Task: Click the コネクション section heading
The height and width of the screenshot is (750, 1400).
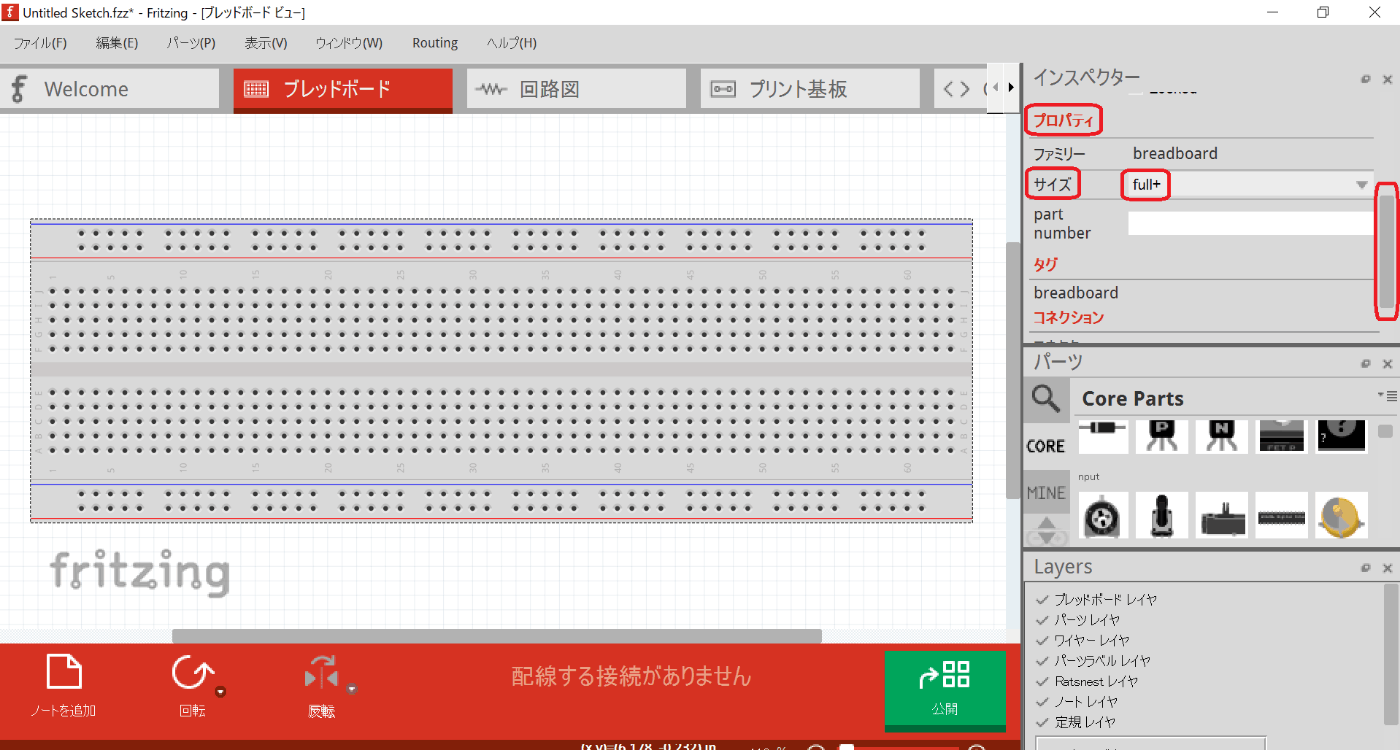Action: (x=1068, y=317)
